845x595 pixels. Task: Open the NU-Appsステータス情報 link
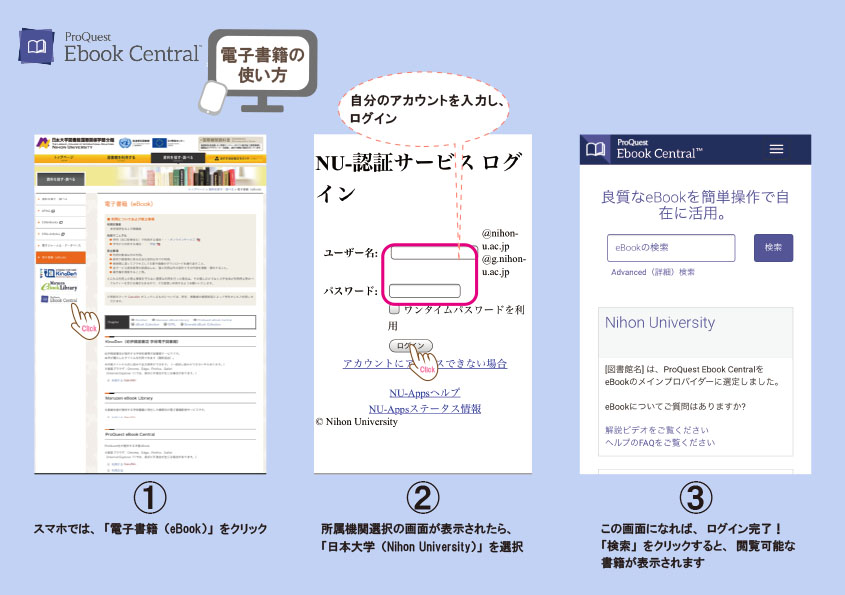coord(425,409)
